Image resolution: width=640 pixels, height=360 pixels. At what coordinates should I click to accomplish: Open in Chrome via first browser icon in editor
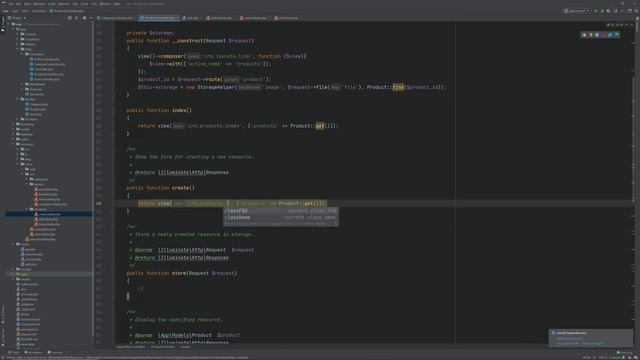point(584,35)
